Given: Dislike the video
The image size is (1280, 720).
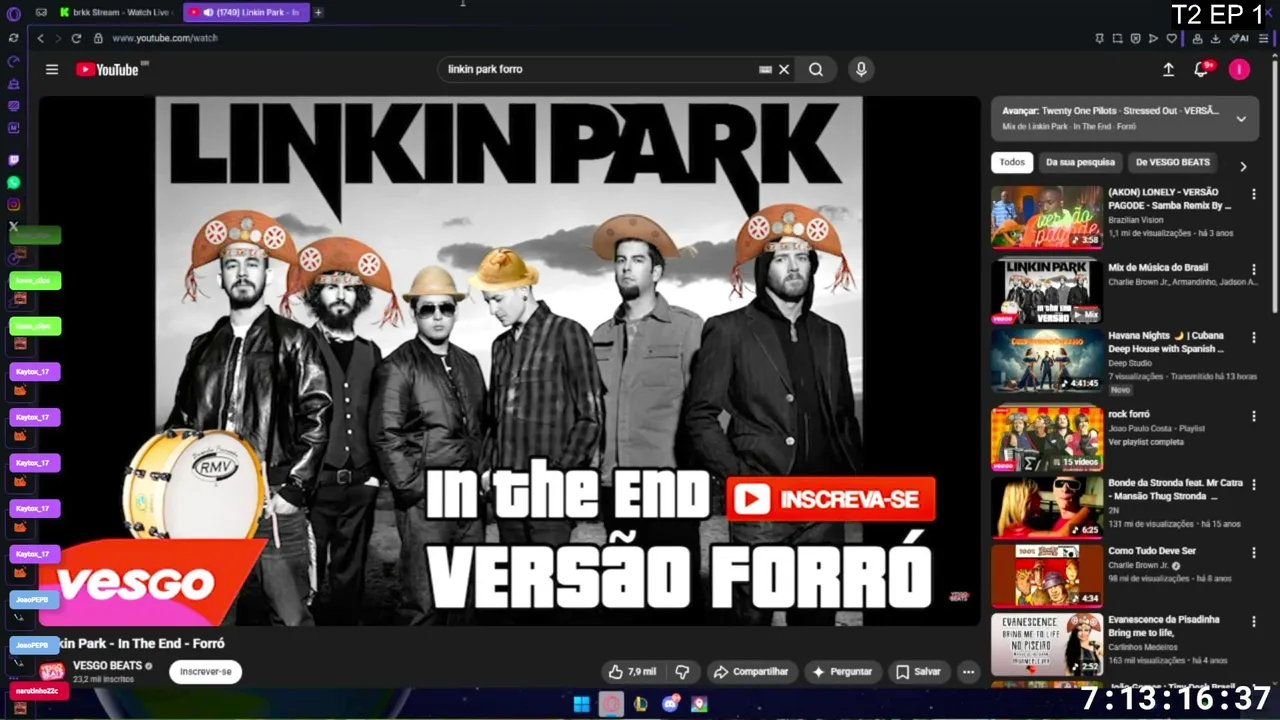Looking at the screenshot, I should pyautogui.click(x=683, y=672).
